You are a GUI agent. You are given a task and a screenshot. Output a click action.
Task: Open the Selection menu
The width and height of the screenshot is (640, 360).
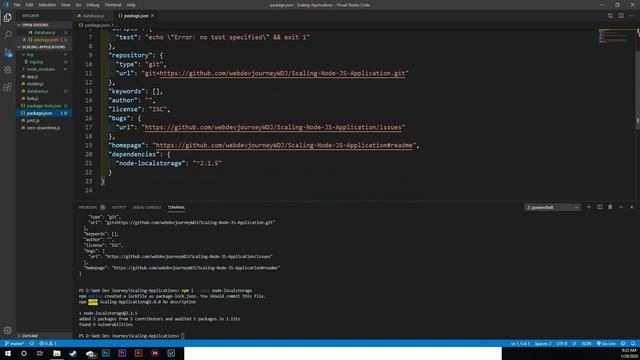point(47,5)
